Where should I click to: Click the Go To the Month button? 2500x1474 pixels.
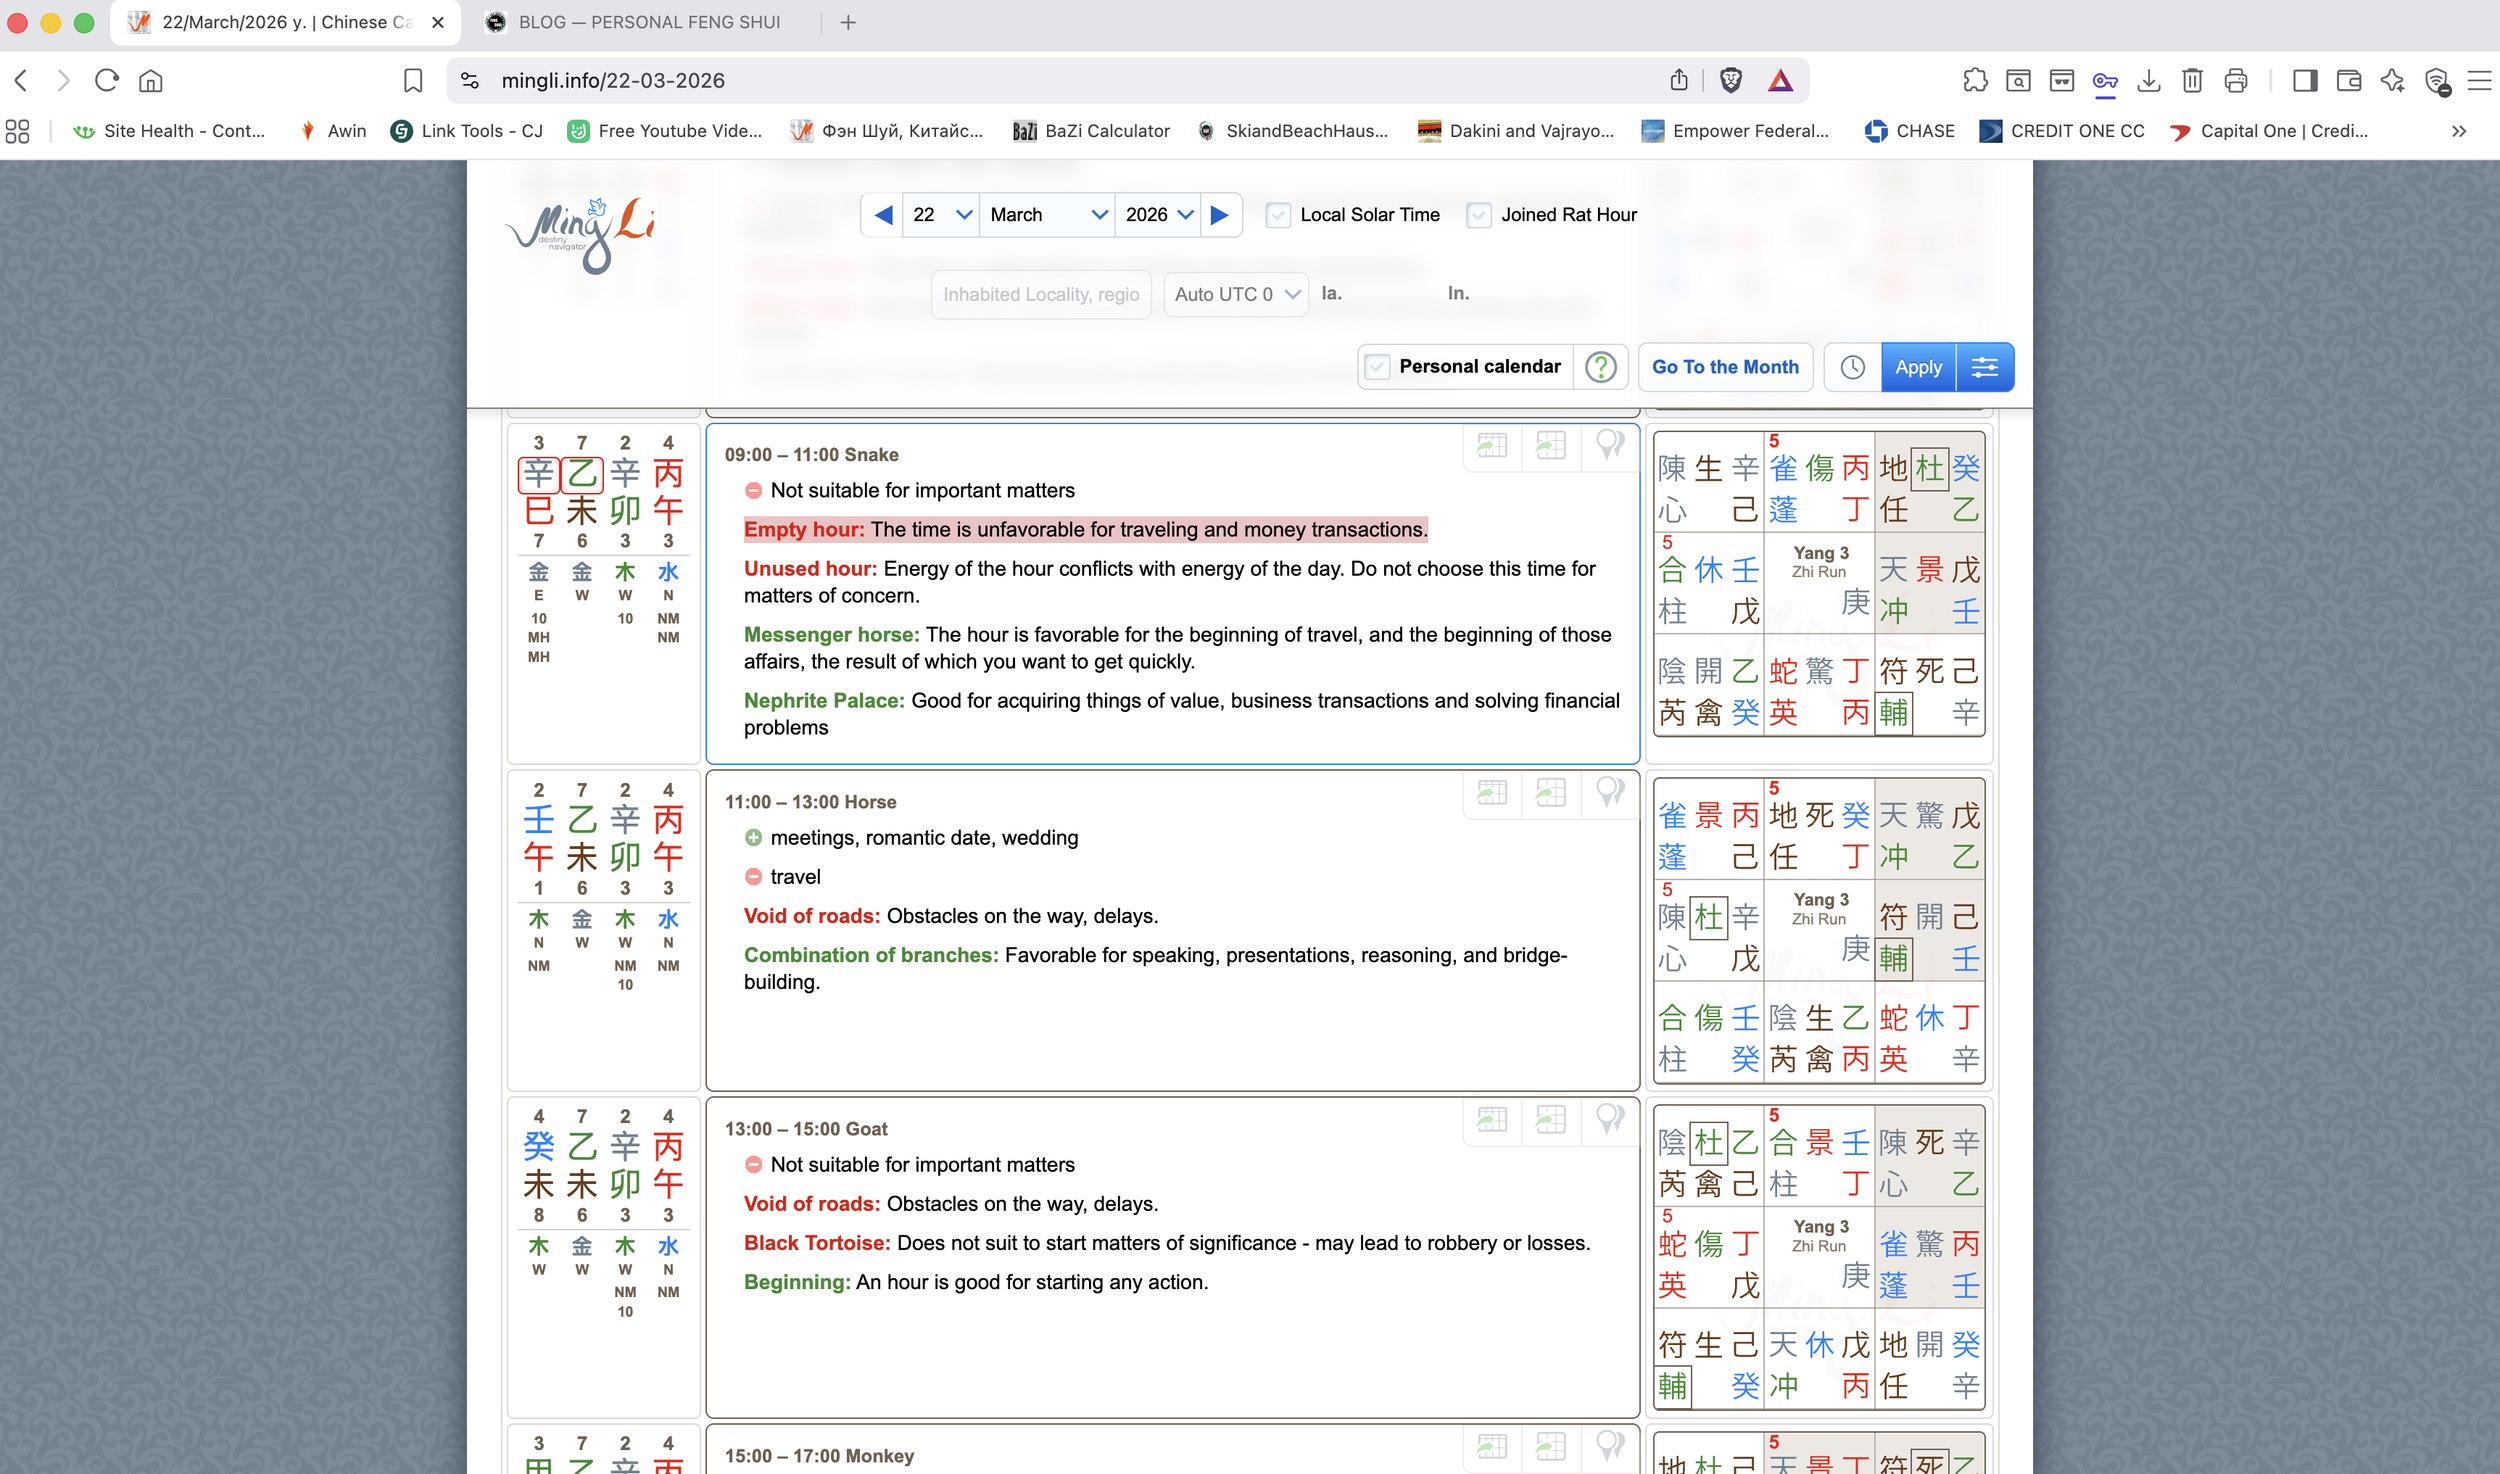coord(1724,367)
